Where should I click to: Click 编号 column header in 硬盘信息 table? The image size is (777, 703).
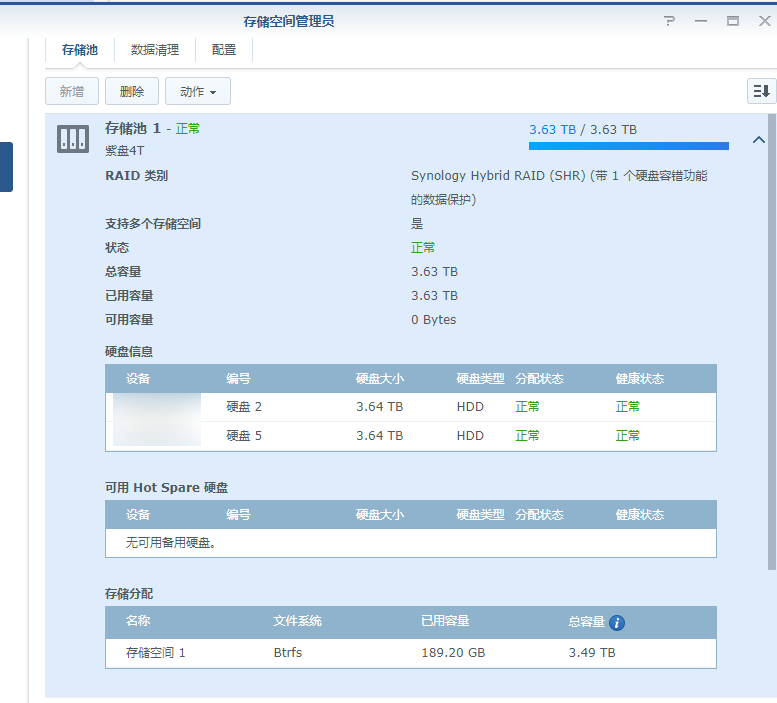click(x=238, y=379)
